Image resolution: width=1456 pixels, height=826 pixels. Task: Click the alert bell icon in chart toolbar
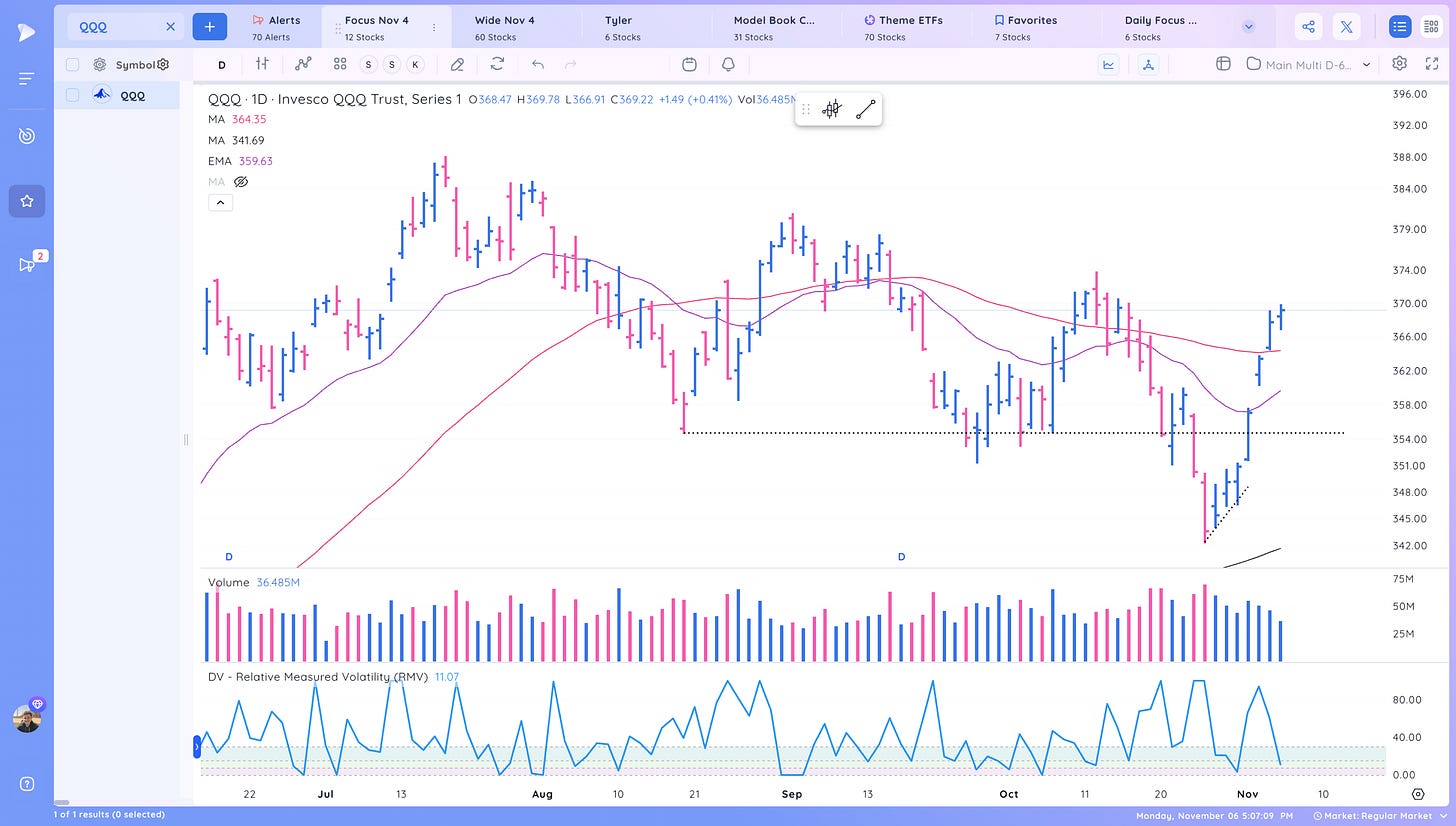[x=728, y=64]
